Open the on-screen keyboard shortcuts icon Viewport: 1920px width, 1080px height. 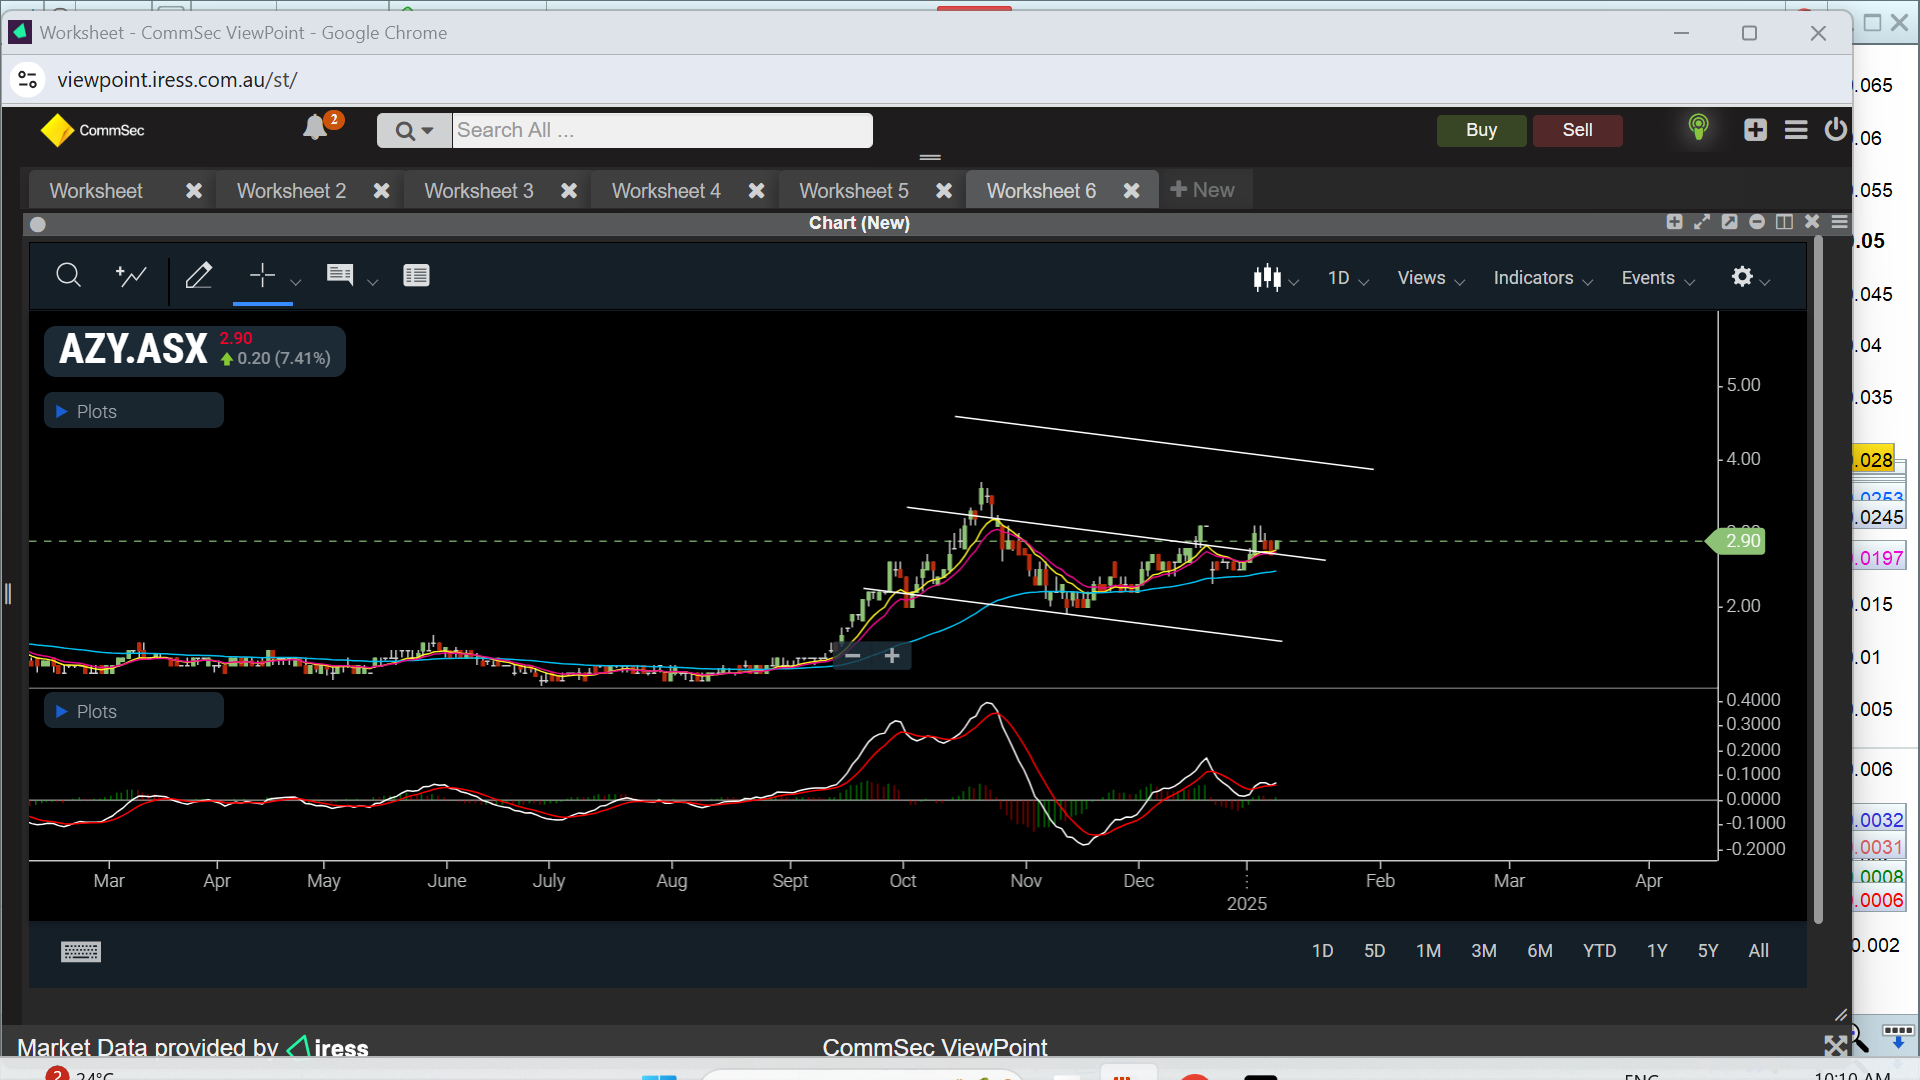81,951
